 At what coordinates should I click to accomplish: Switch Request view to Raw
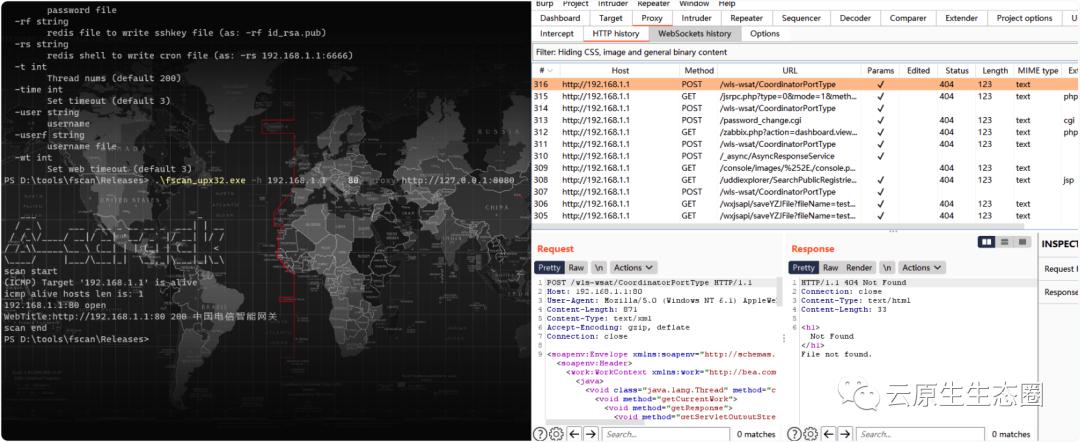click(576, 268)
